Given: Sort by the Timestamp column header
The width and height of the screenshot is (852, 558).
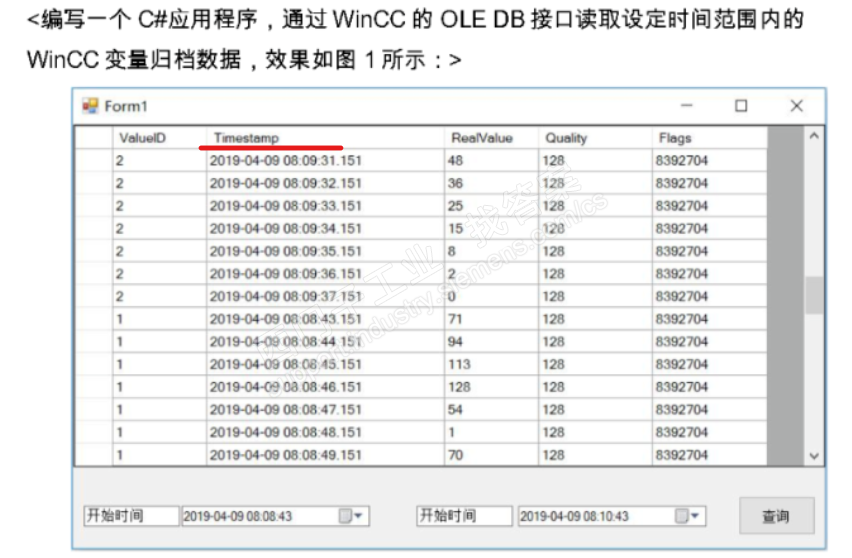Looking at the screenshot, I should [x=325, y=138].
